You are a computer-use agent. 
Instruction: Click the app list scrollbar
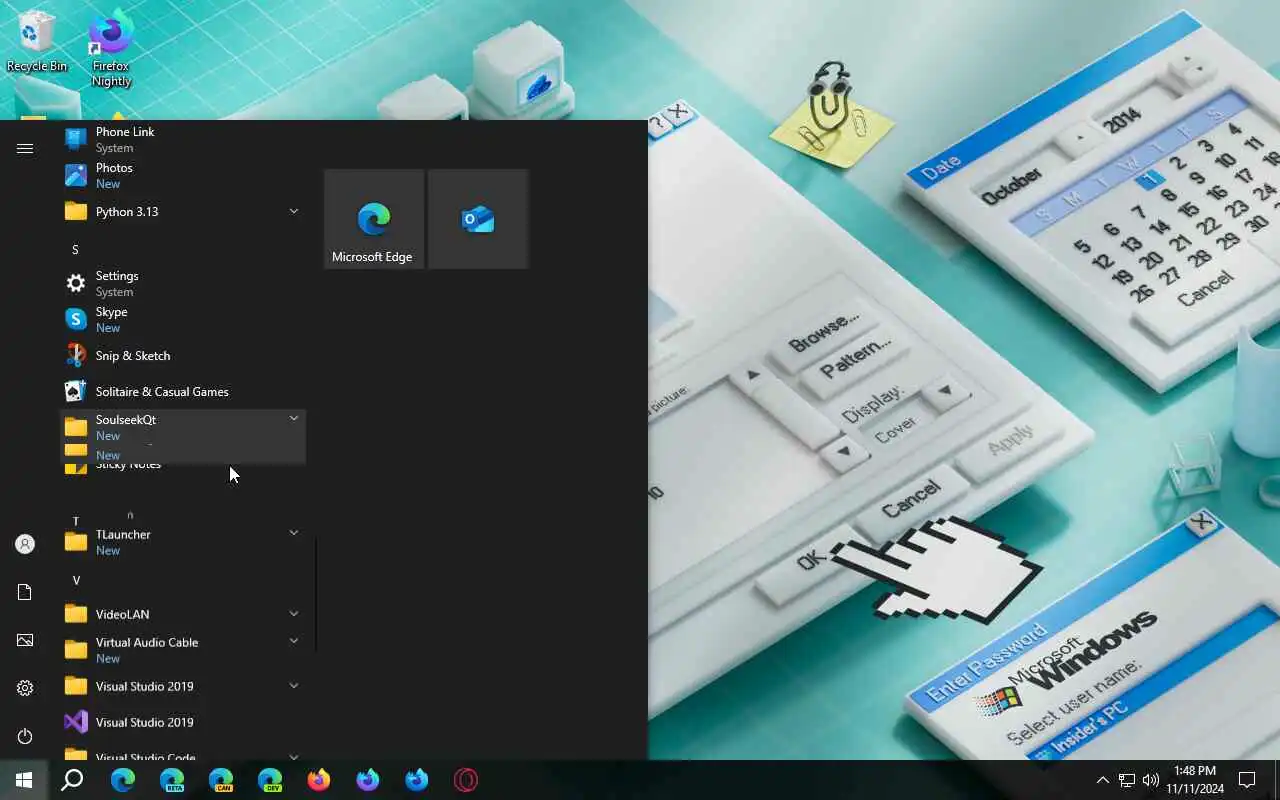(x=316, y=595)
